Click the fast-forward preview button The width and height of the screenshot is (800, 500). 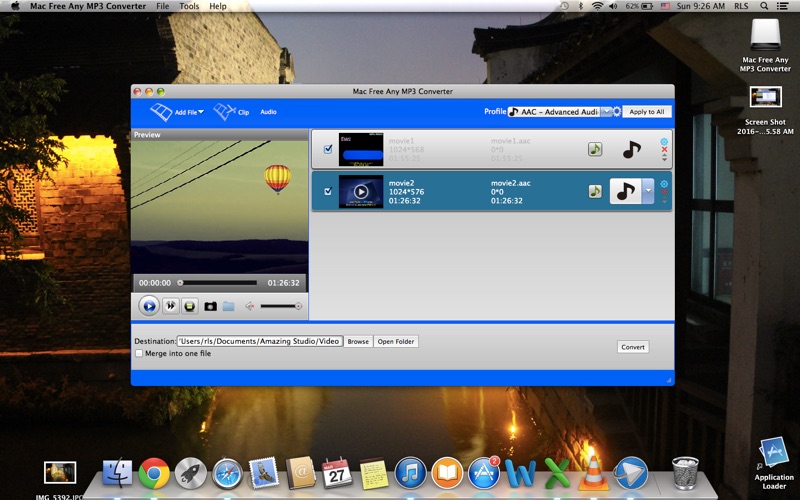pos(170,306)
